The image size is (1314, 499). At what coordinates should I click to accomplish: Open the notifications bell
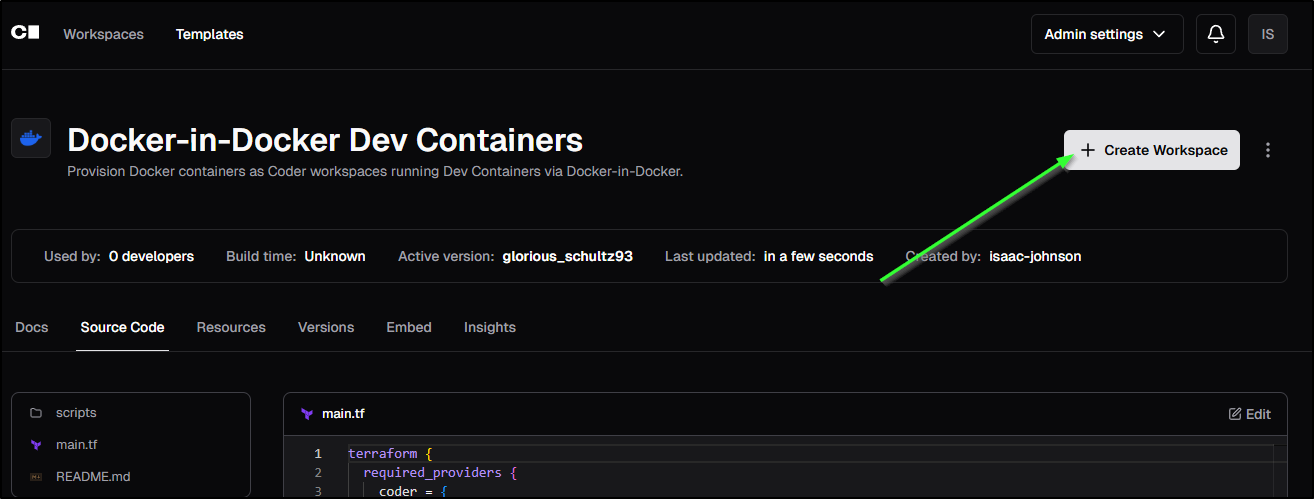1216,34
